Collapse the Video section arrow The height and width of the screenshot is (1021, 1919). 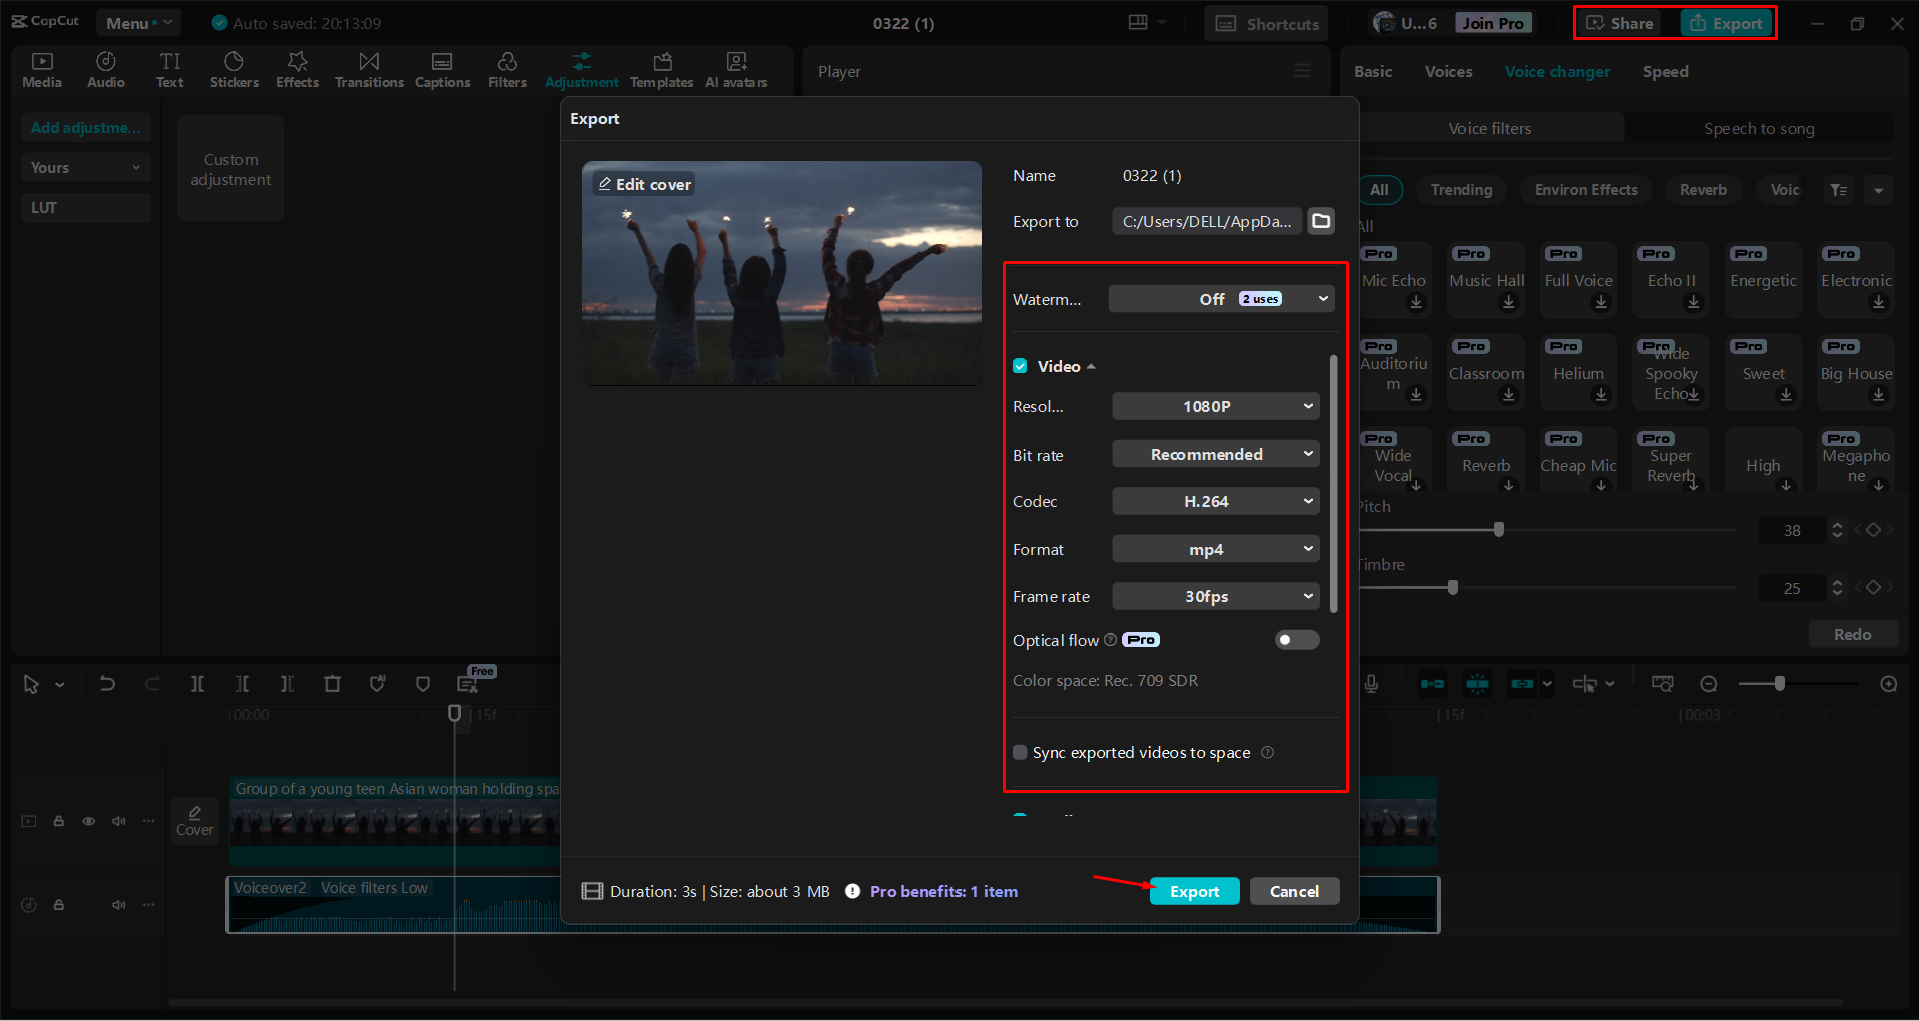click(1091, 367)
